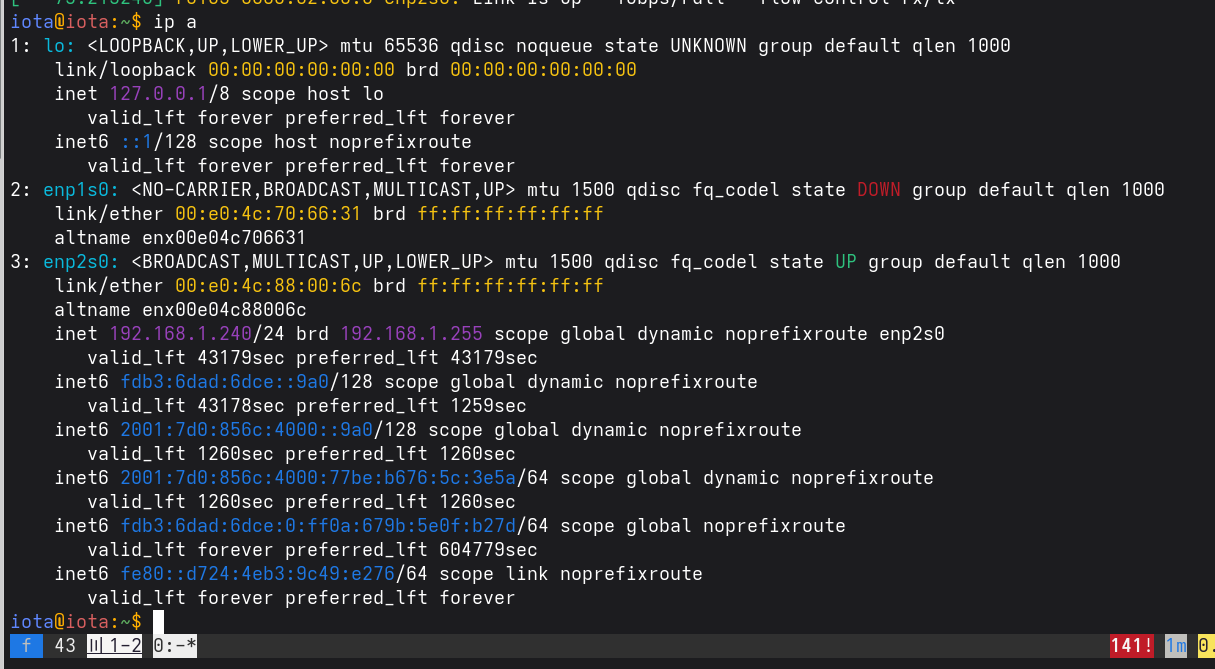
Task: Click MAC address 00:e0:4c:70:66:31
Action: pos(268,213)
